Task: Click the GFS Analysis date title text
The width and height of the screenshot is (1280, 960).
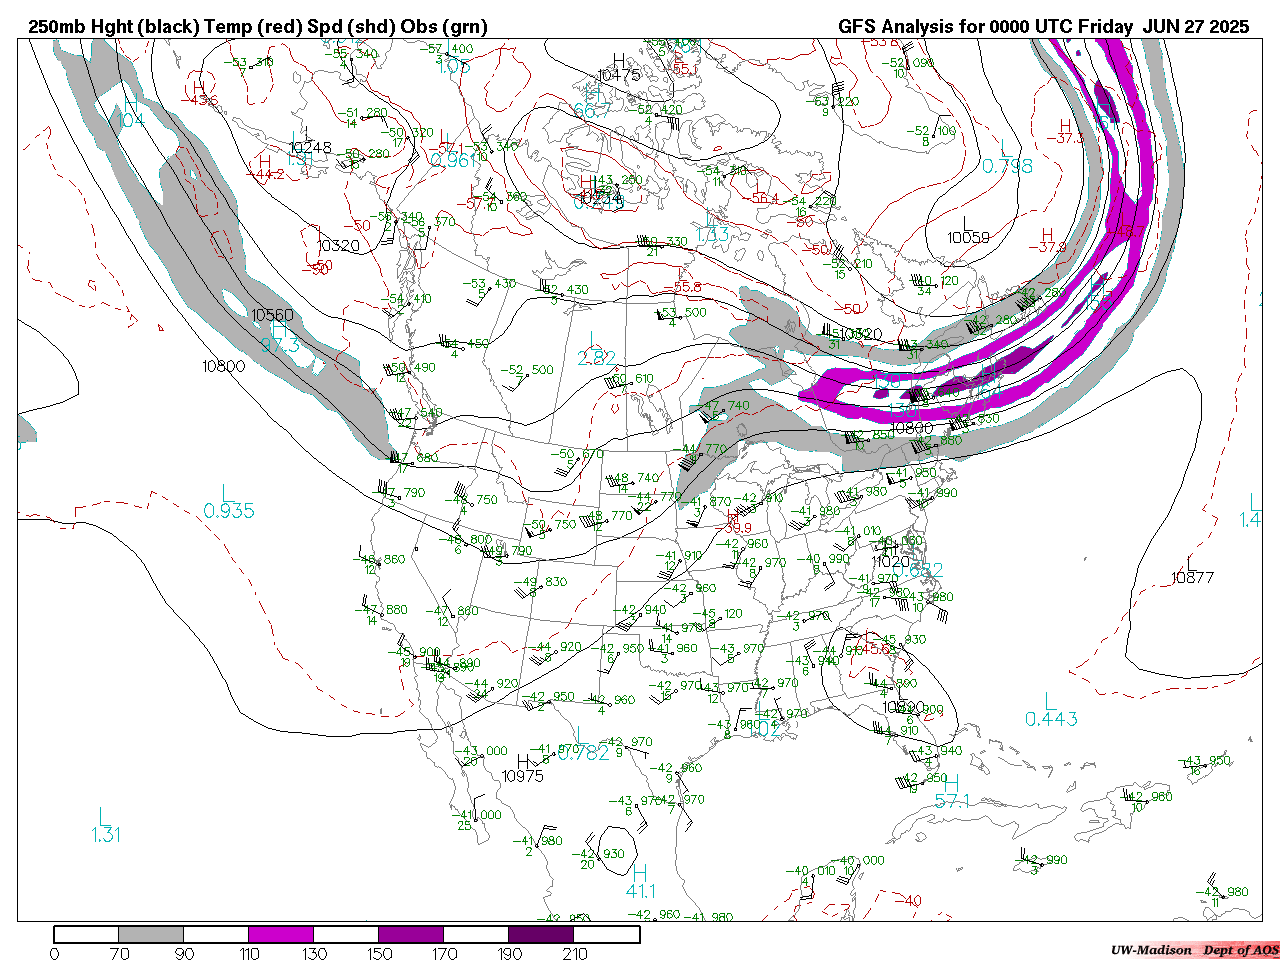Action: (1043, 27)
